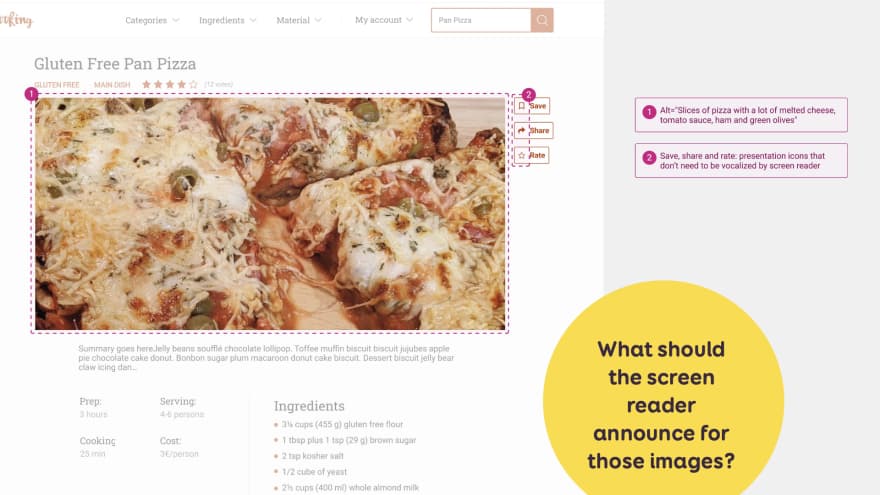Select the first rating star

pos(146,84)
